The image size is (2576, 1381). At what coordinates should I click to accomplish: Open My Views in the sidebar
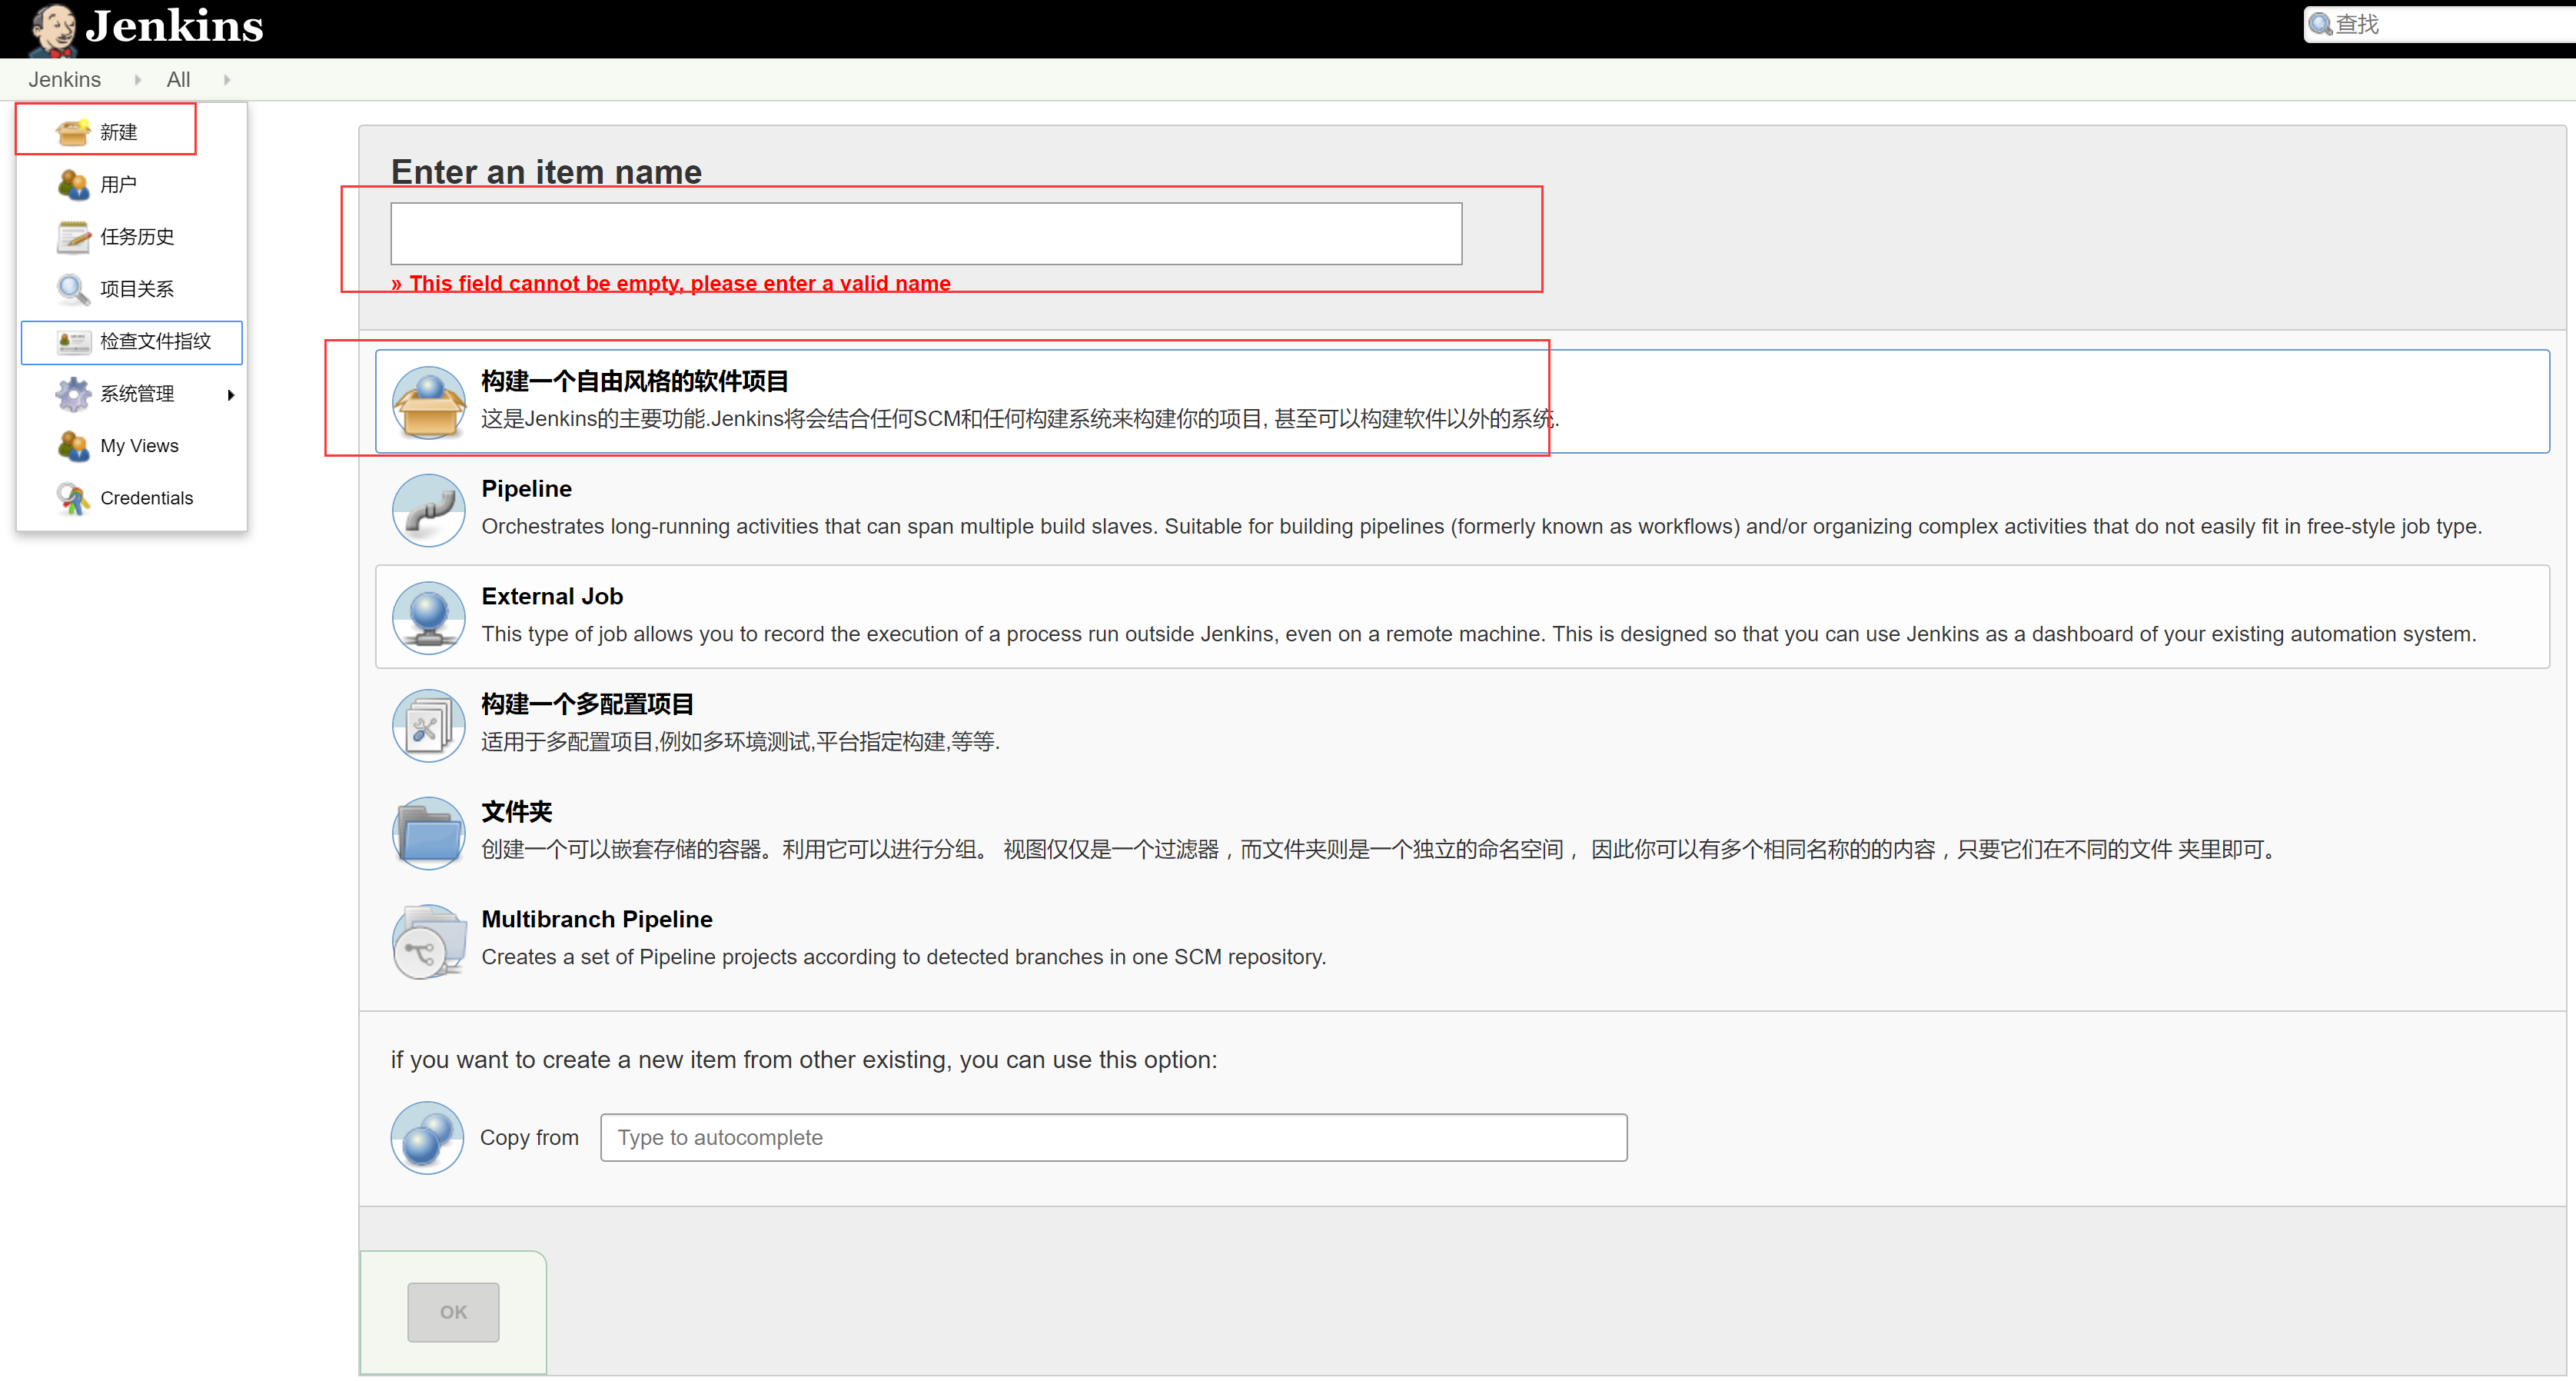coord(139,446)
